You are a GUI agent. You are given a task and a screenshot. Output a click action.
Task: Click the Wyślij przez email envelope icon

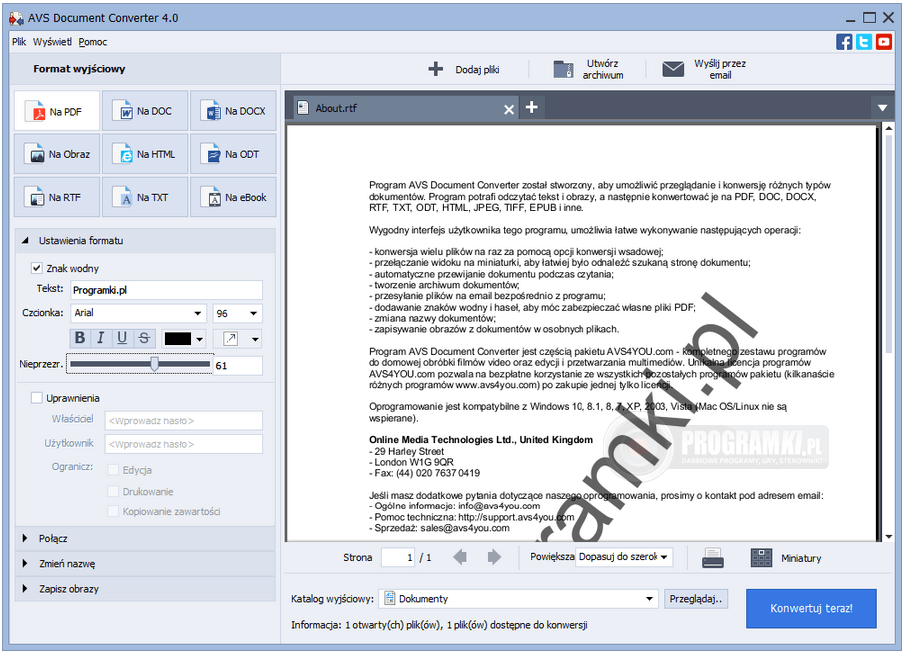pyautogui.click(x=673, y=69)
